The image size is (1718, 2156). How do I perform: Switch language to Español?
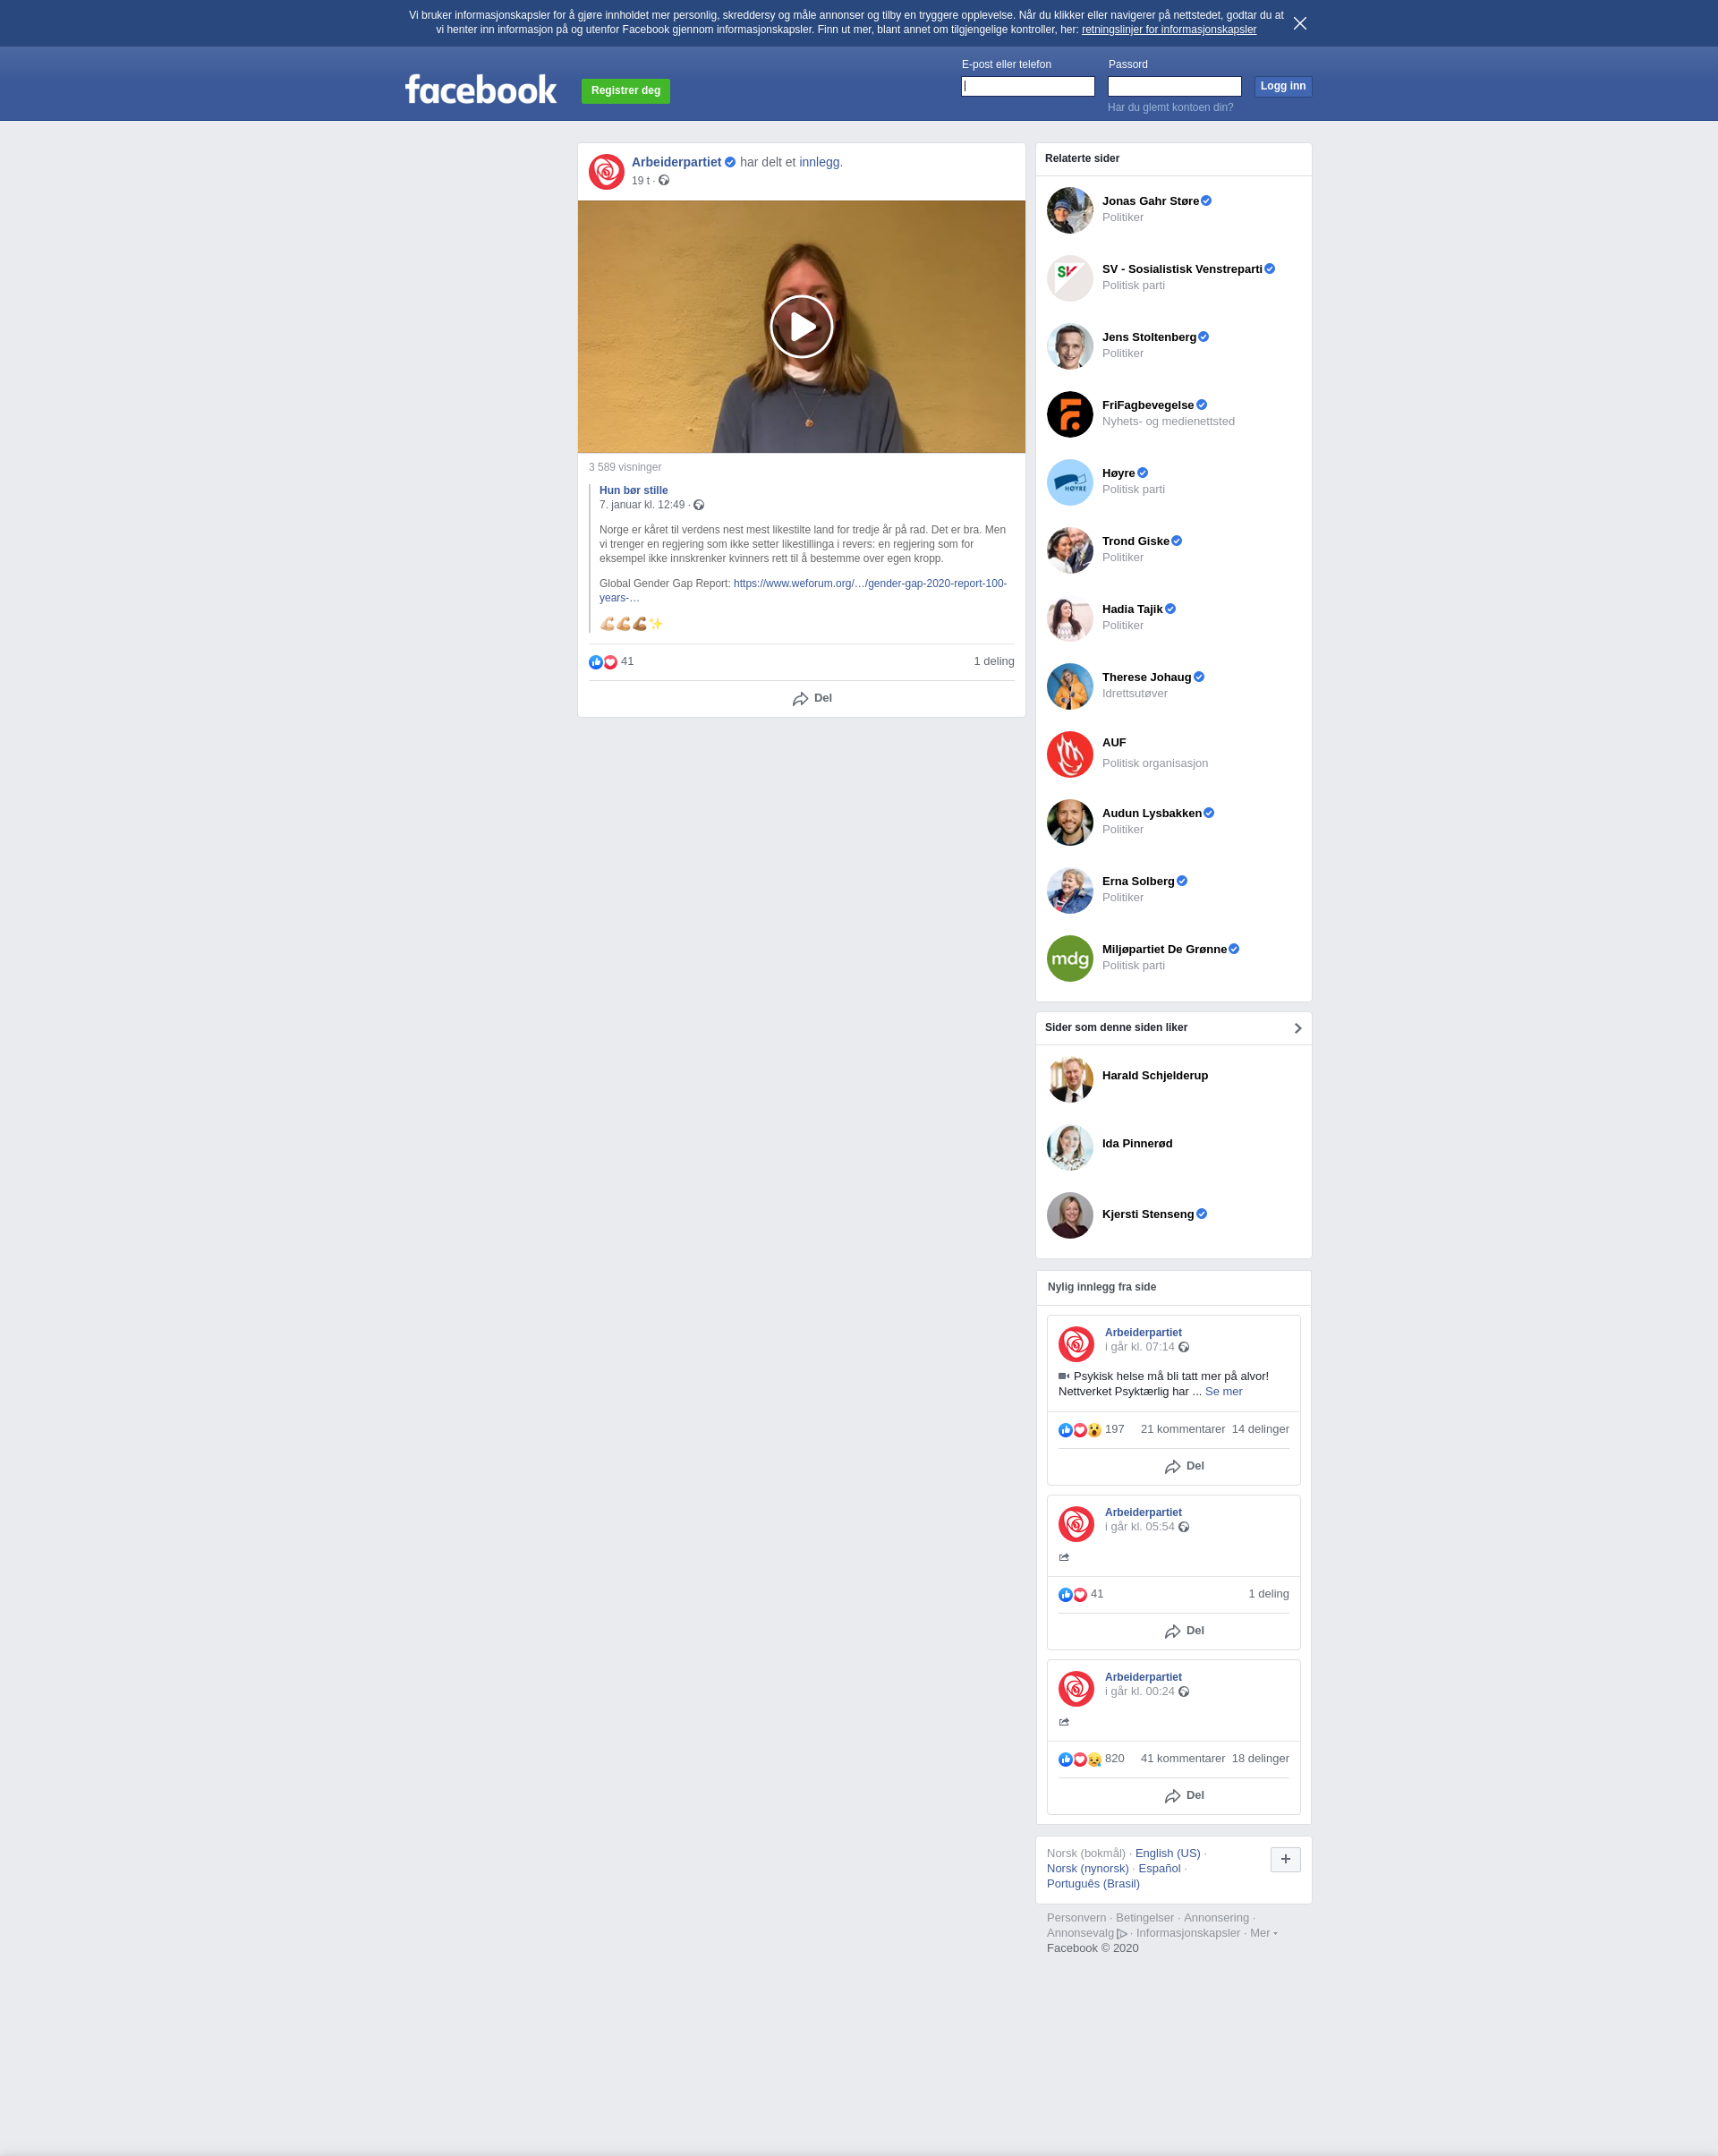1159,1868
